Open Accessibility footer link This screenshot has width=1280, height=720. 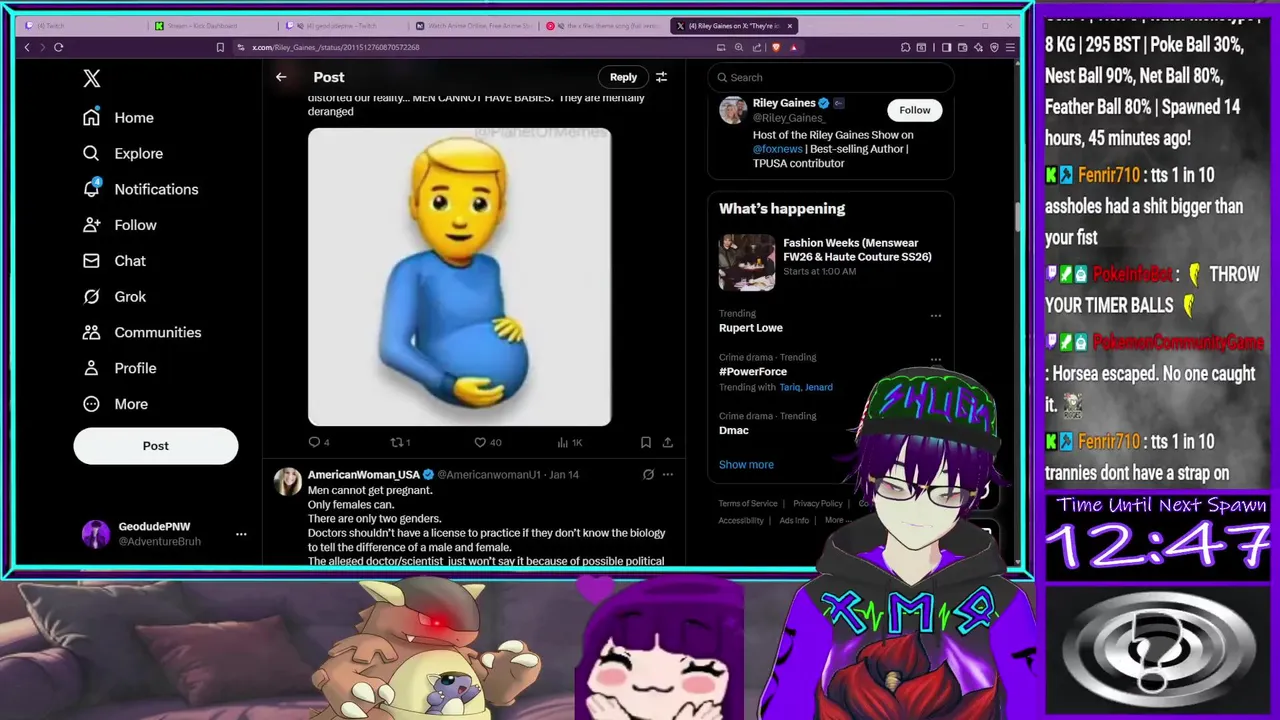pos(741,520)
